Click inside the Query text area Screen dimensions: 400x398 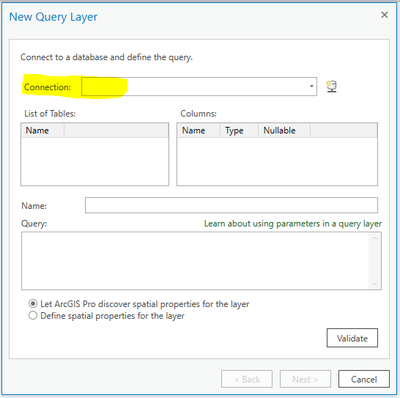(195, 261)
